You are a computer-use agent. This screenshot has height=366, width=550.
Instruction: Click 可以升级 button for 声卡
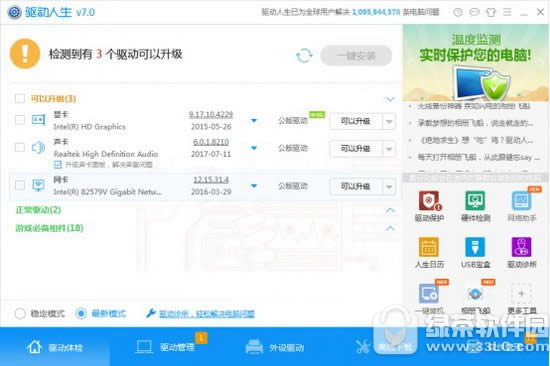356,149
